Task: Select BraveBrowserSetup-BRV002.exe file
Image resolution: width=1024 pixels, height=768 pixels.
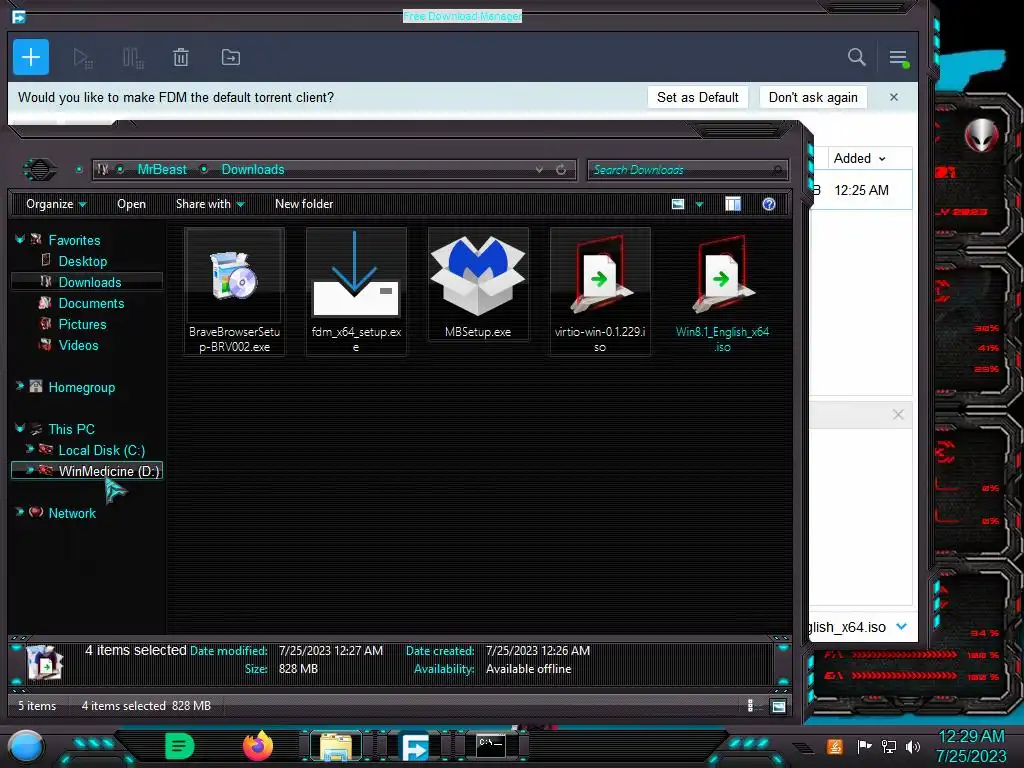Action: [234, 291]
